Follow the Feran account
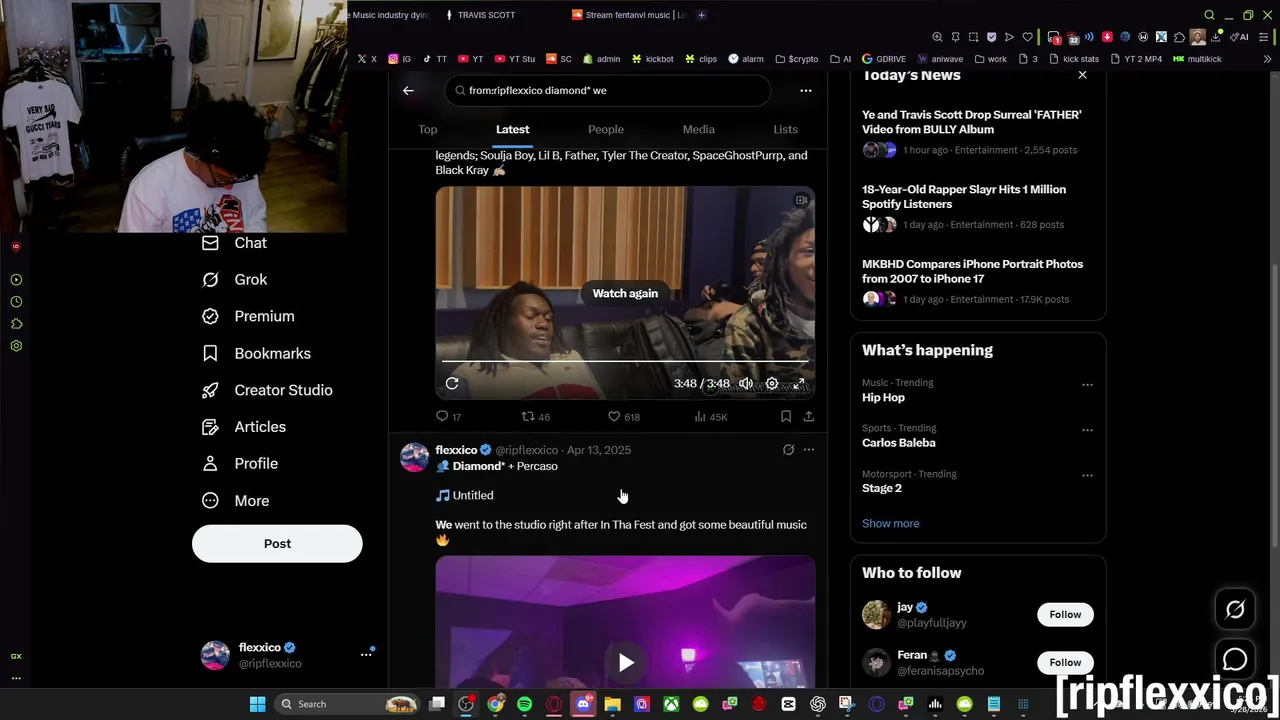The height and width of the screenshot is (720, 1280). 1065,662
